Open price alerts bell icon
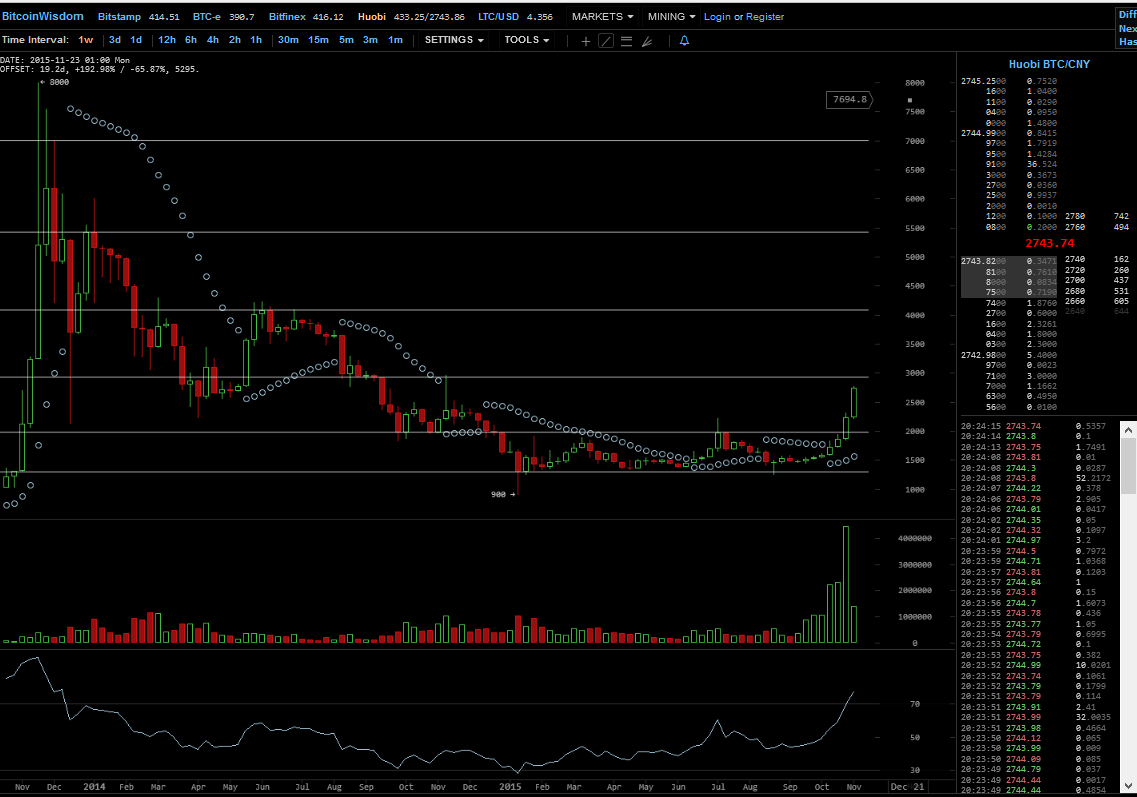The image size is (1137, 797). click(684, 41)
